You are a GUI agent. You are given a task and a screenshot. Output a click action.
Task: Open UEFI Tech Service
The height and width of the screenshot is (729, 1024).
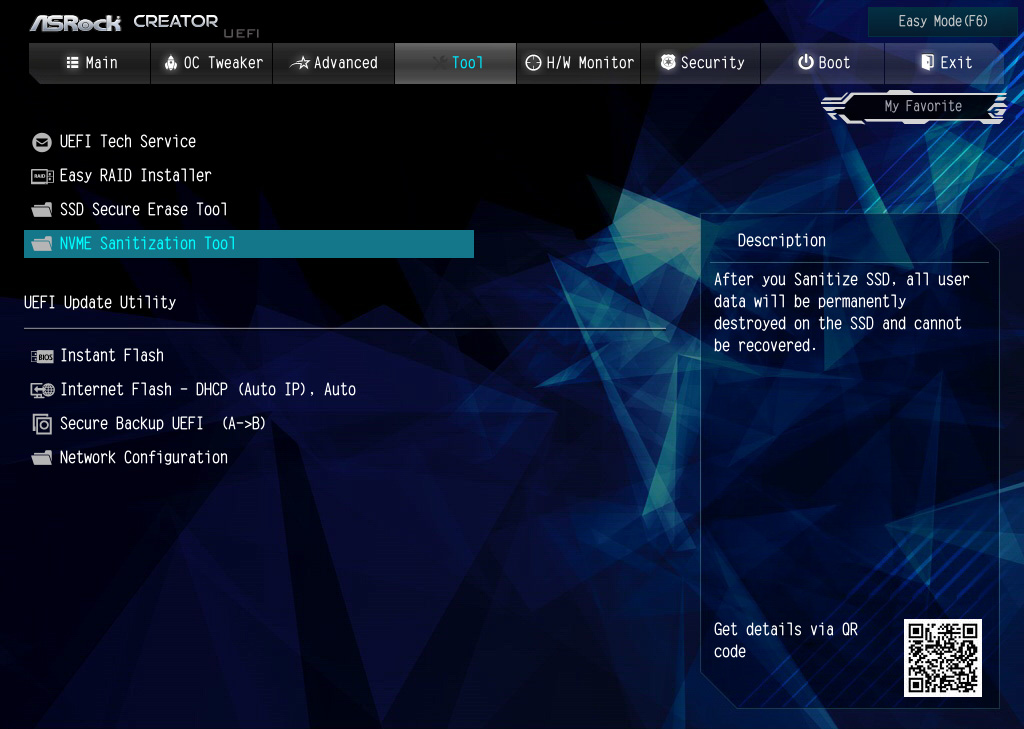(128, 142)
